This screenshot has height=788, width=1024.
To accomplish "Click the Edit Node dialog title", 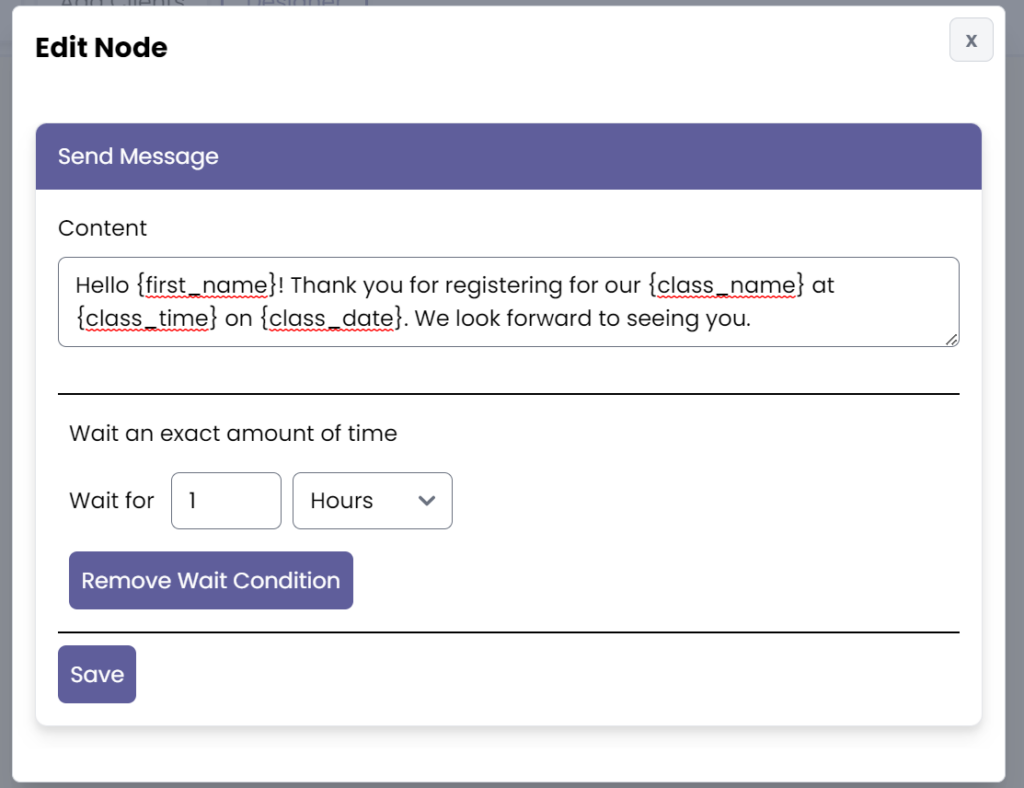I will click(x=101, y=47).
